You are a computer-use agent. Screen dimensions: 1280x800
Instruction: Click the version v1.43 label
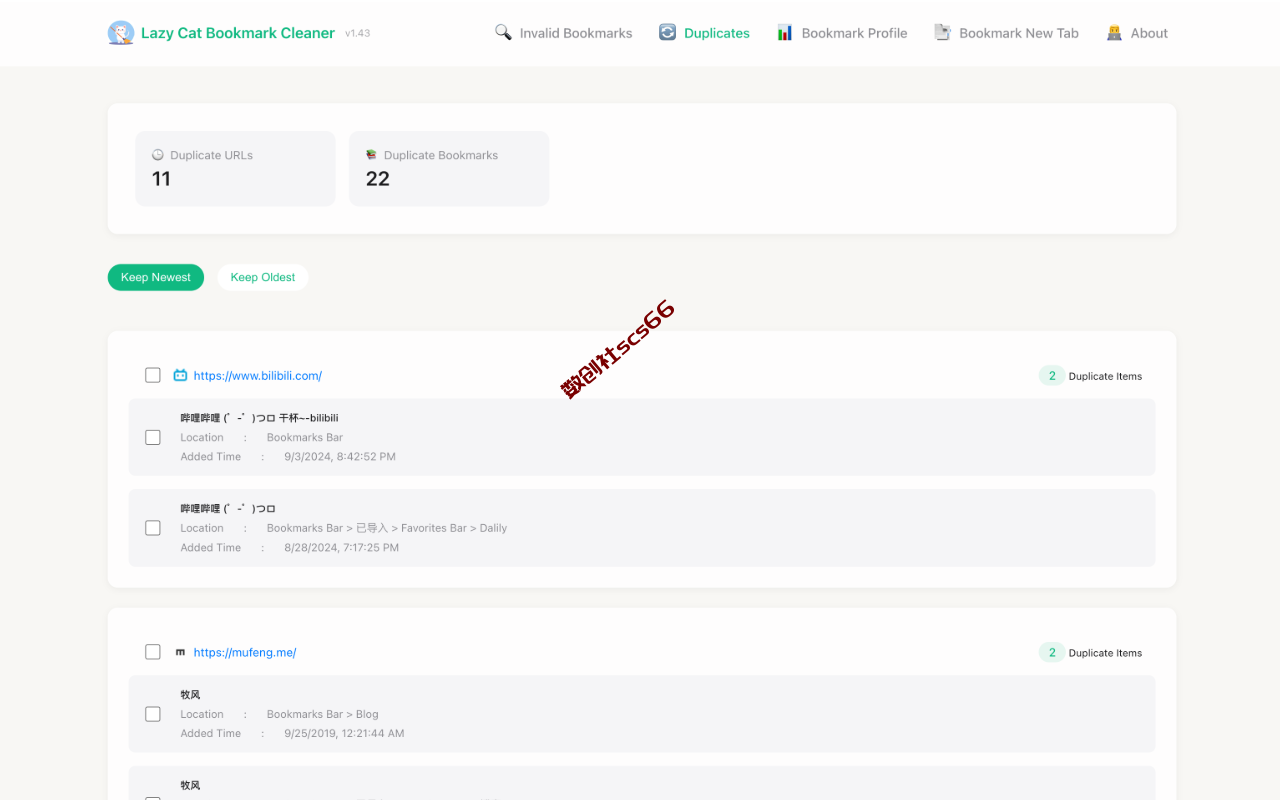[x=357, y=33]
